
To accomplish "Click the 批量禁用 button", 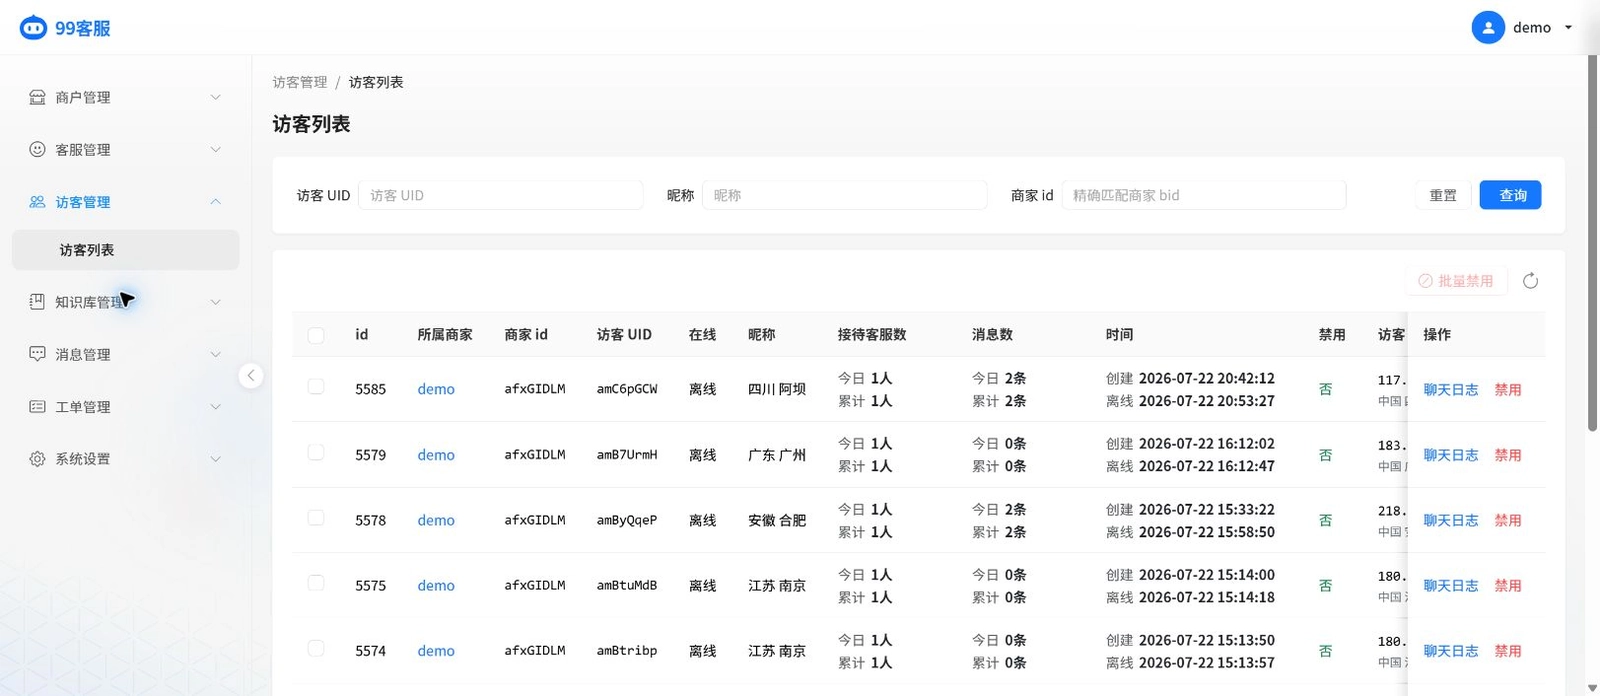I will tap(1456, 281).
